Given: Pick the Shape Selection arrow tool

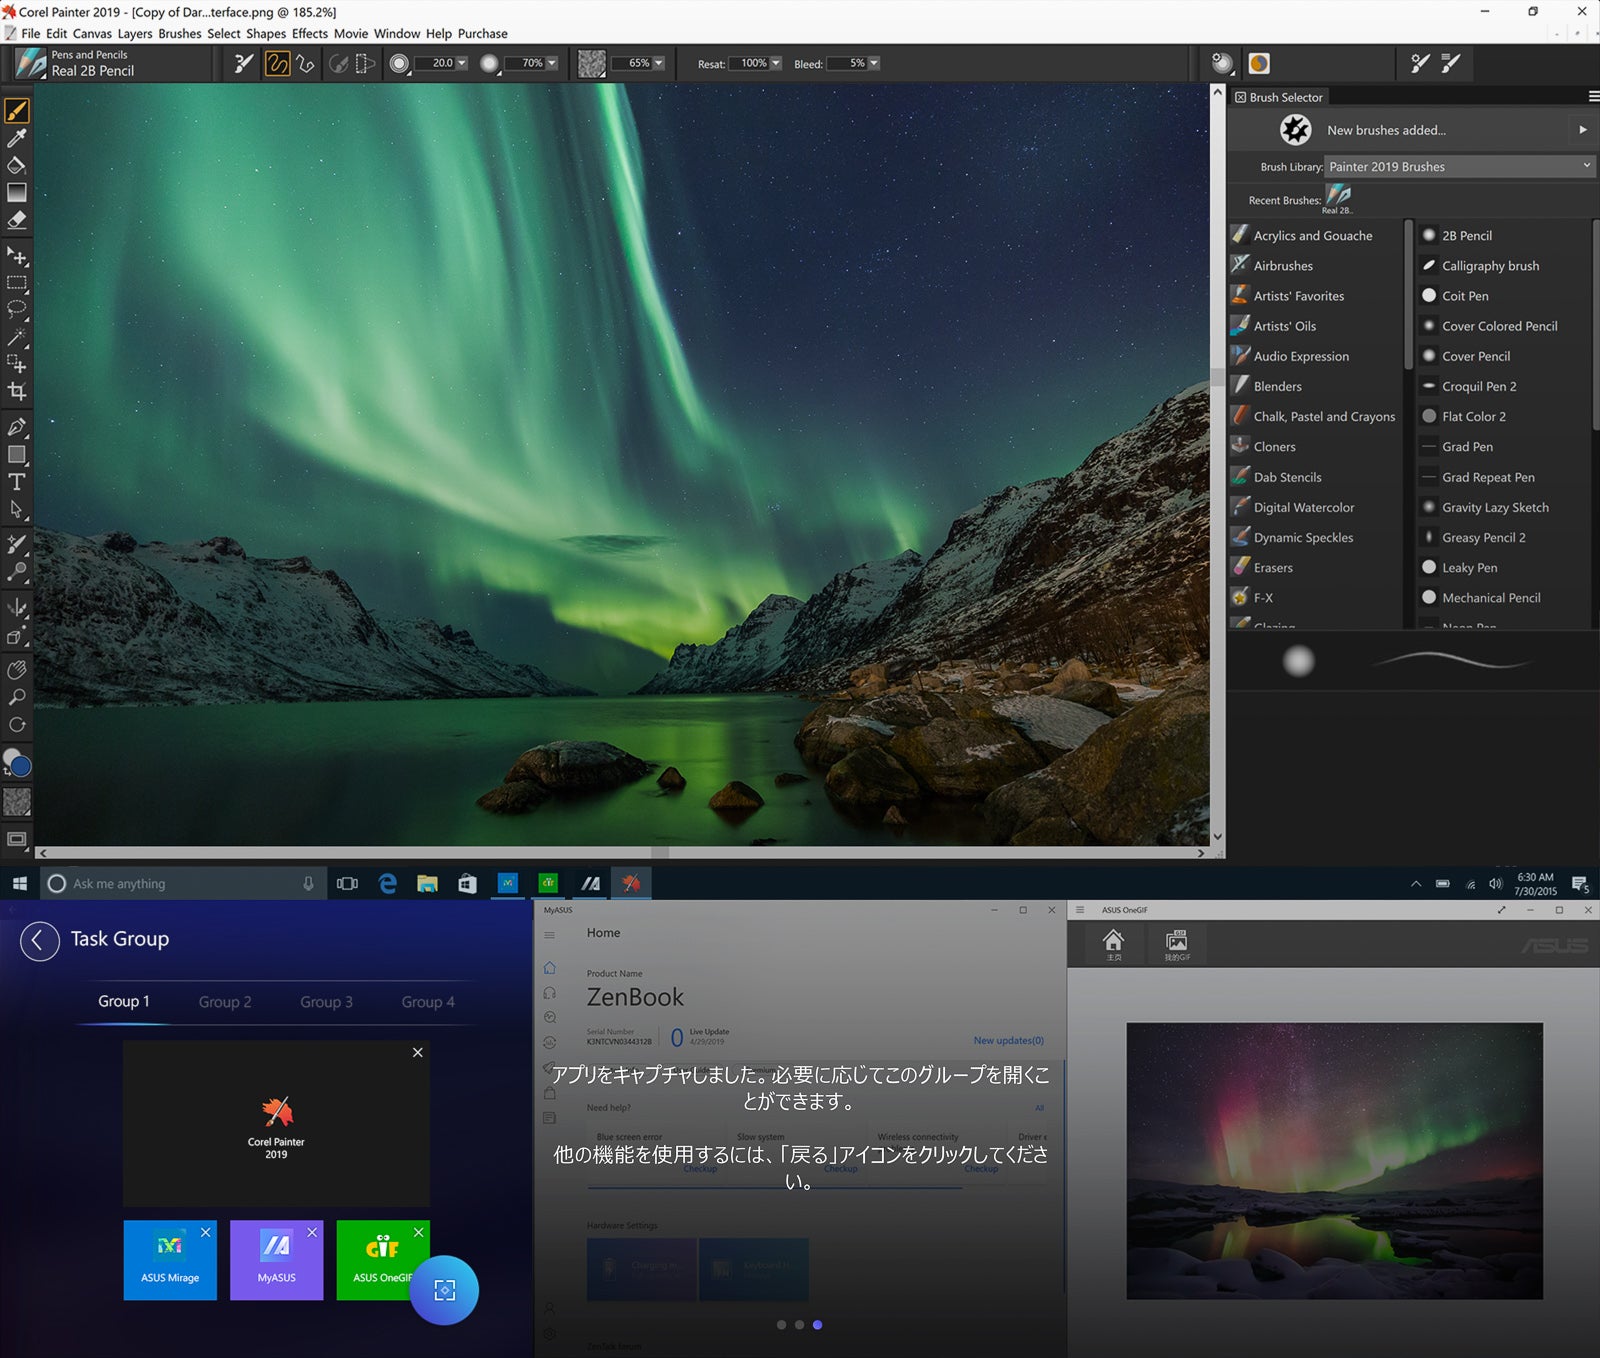Looking at the screenshot, I should coord(17,509).
